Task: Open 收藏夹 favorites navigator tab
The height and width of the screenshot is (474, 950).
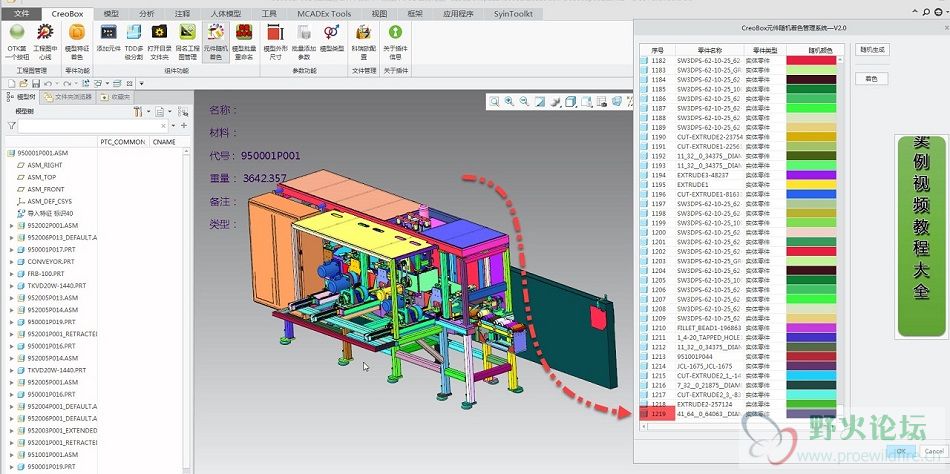Action: pyautogui.click(x=114, y=97)
